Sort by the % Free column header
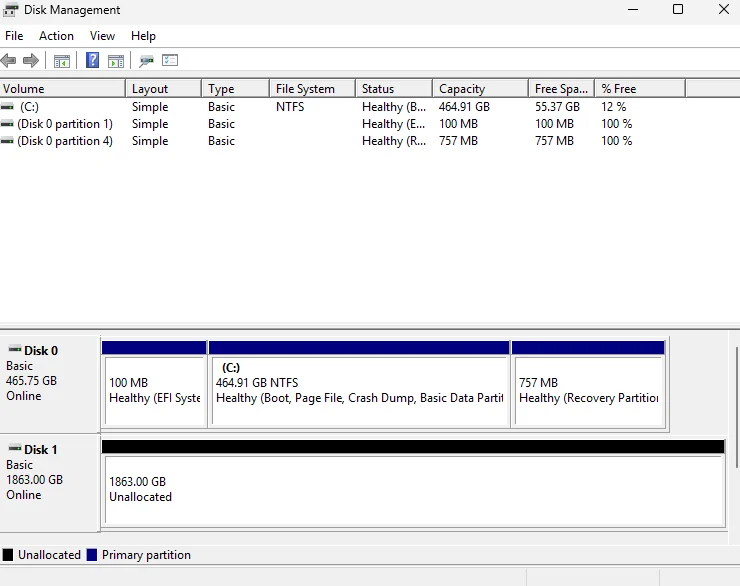 click(640, 89)
